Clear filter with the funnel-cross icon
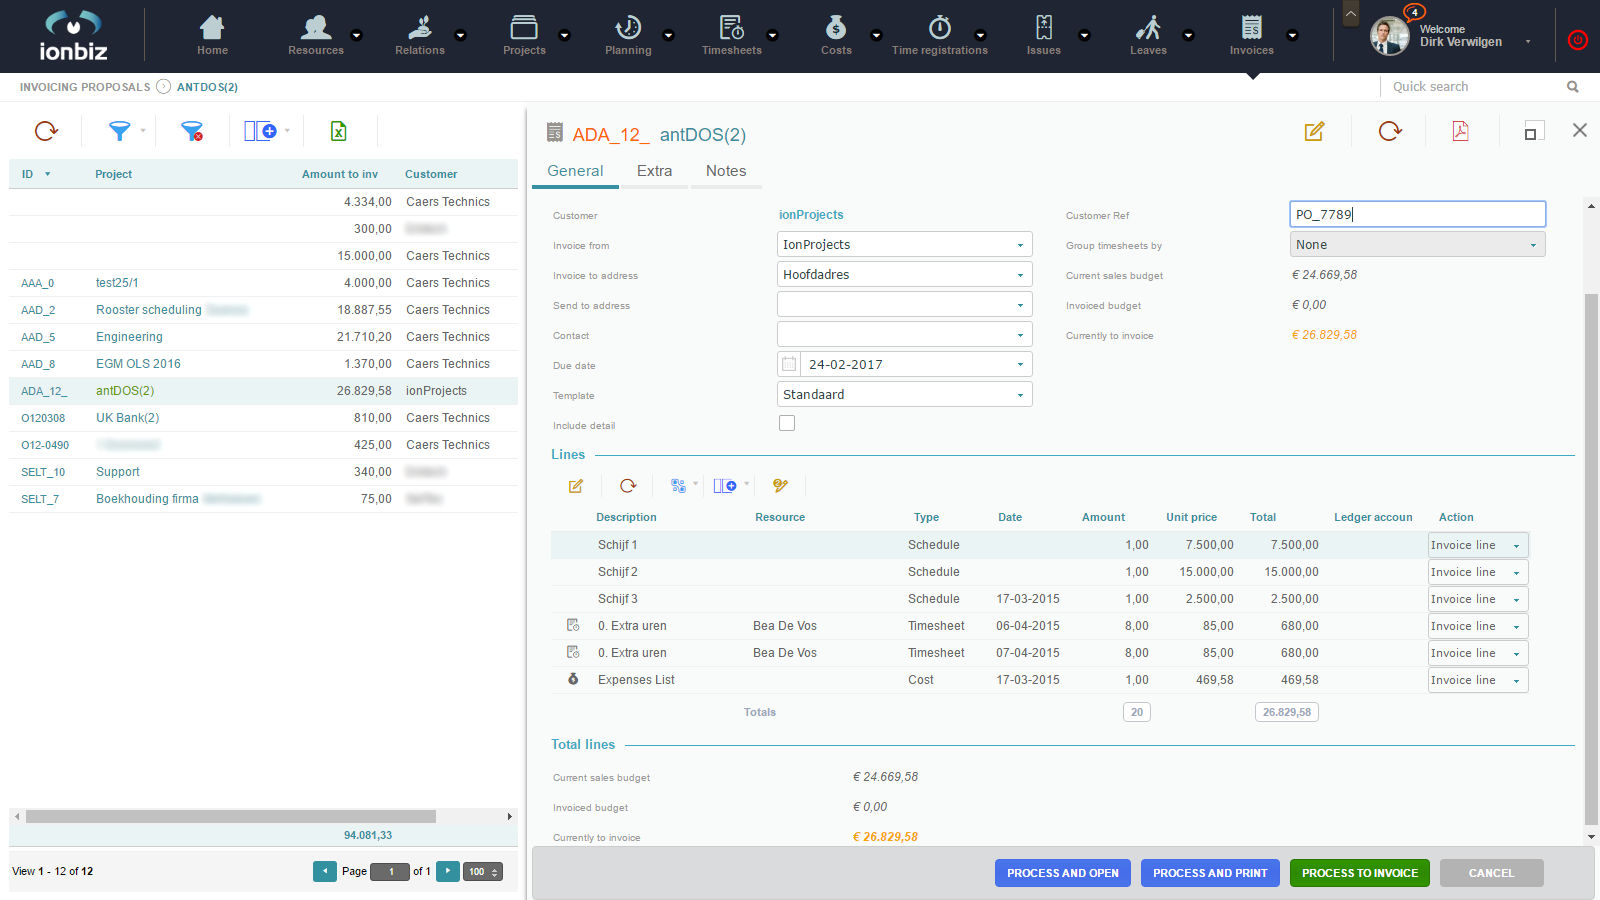 tap(192, 131)
